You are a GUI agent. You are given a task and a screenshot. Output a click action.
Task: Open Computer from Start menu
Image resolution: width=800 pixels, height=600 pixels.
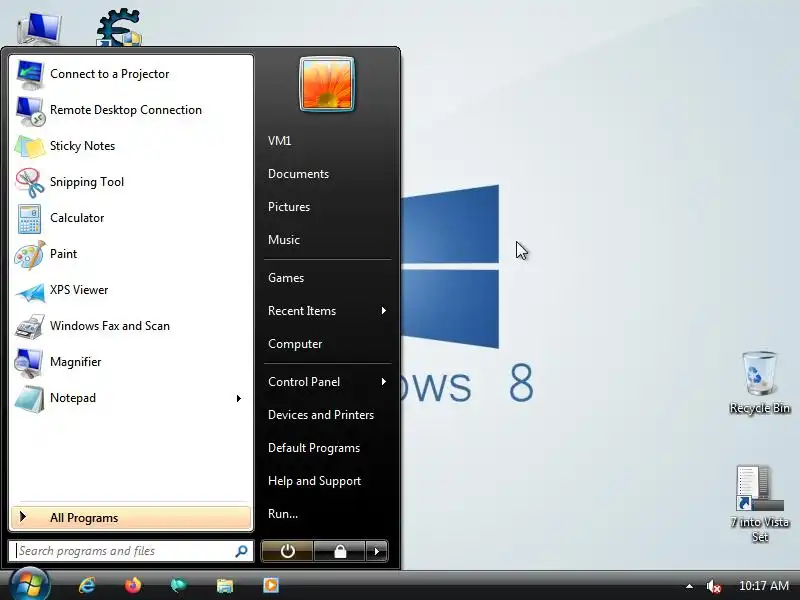[295, 344]
